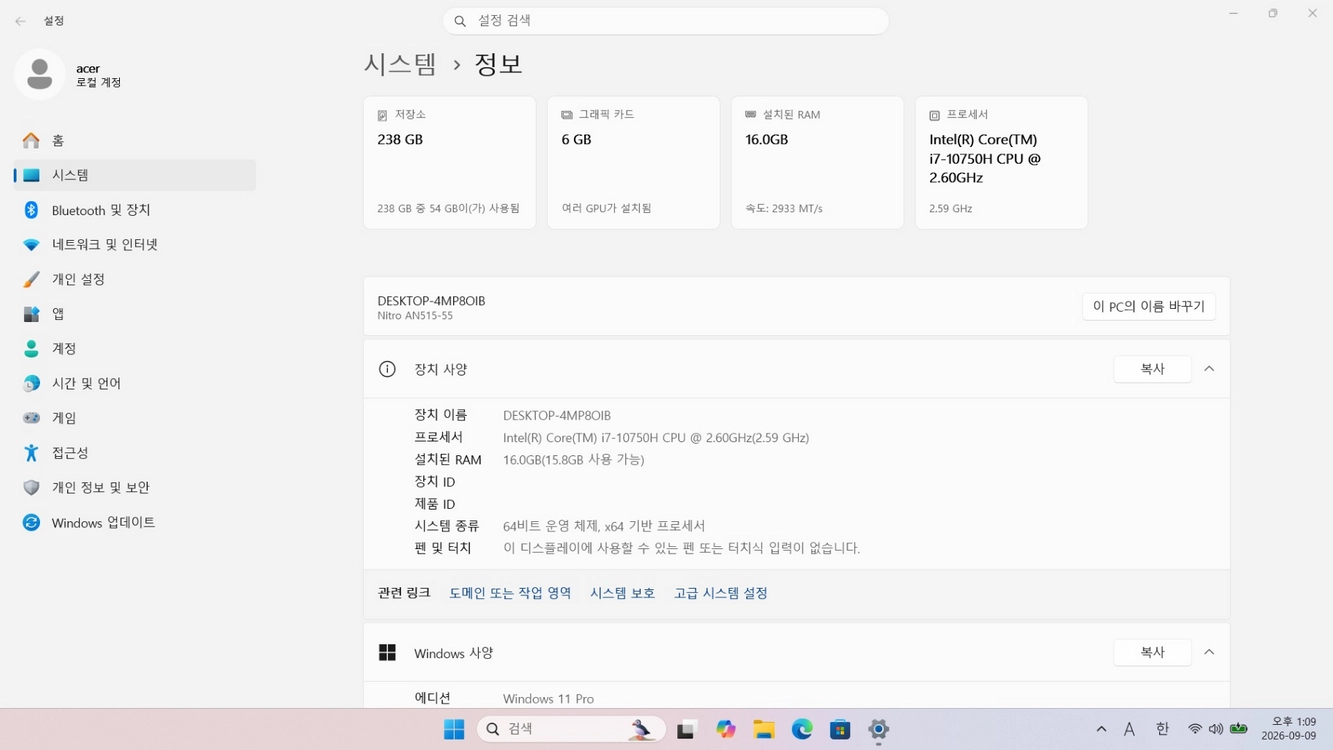Collapse the Windows 사양 section chevron

tap(1209, 652)
